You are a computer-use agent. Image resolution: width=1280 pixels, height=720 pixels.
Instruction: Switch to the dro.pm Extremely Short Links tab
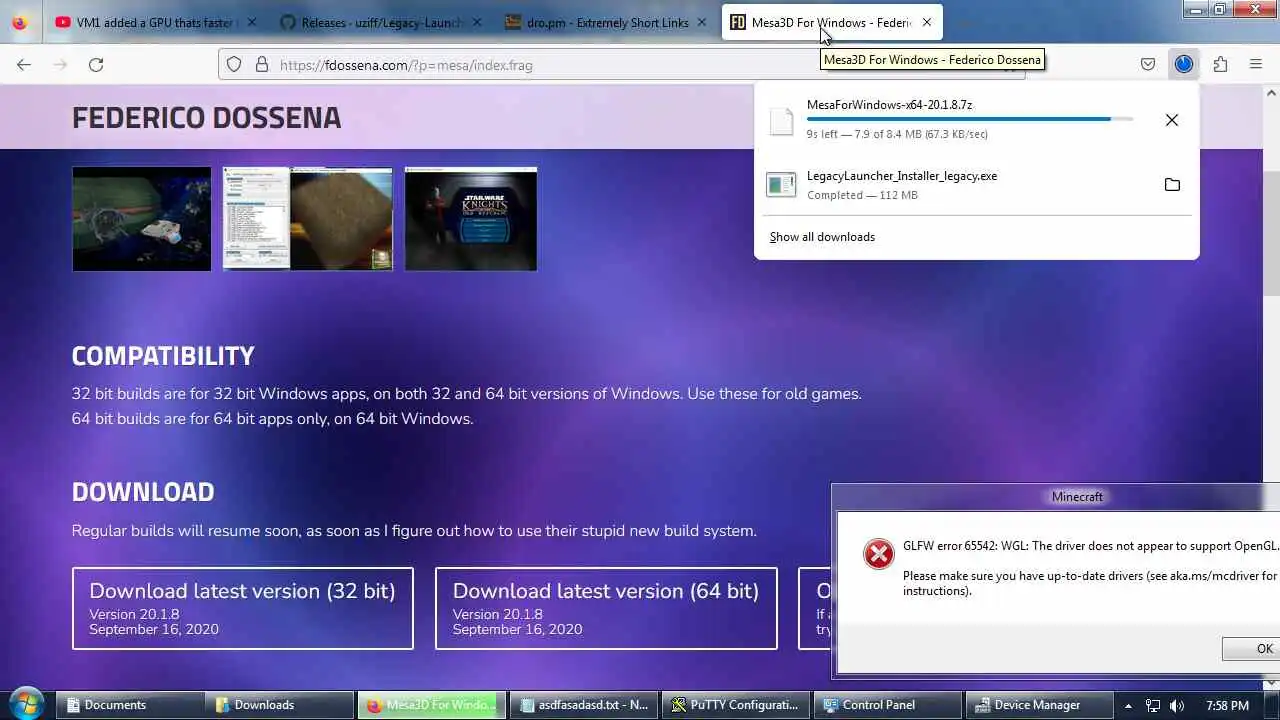(605, 22)
